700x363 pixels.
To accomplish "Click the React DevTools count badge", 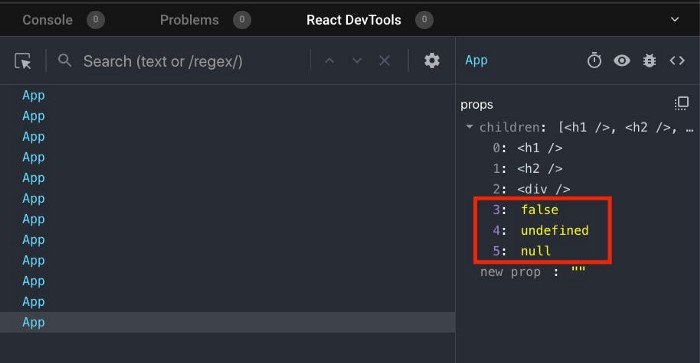I will (x=424, y=20).
